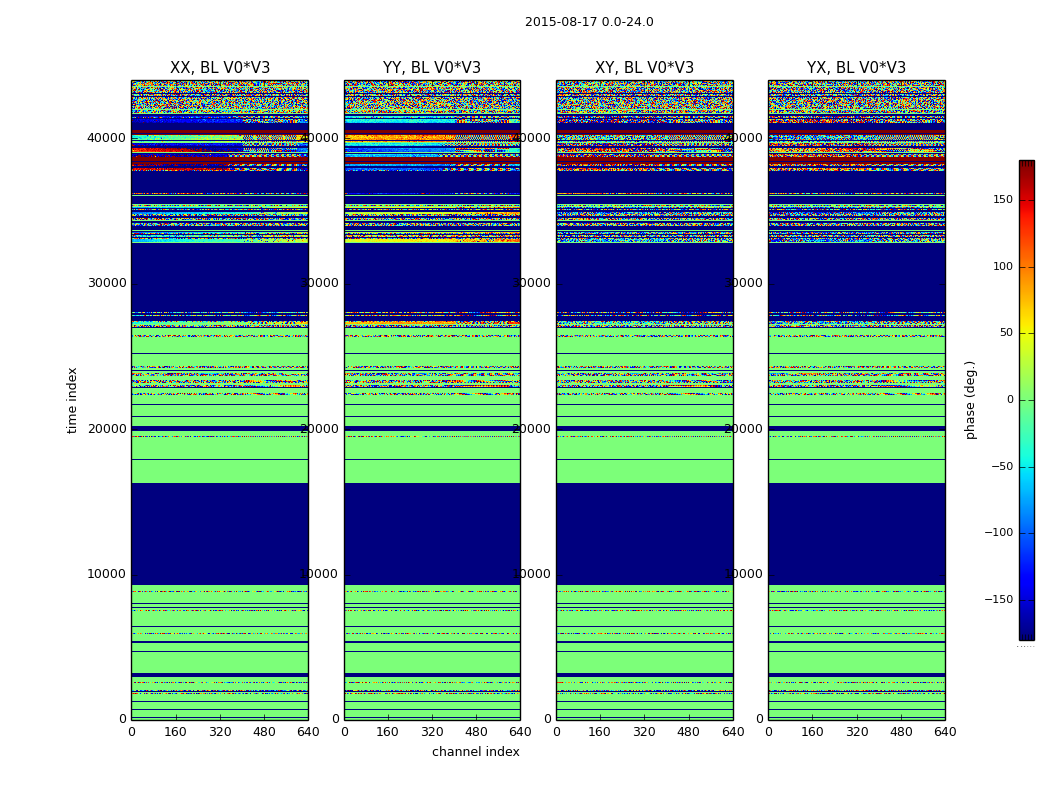Click the dark red top of the colorbar
The height and width of the screenshot is (800, 1050).
coord(1026,166)
